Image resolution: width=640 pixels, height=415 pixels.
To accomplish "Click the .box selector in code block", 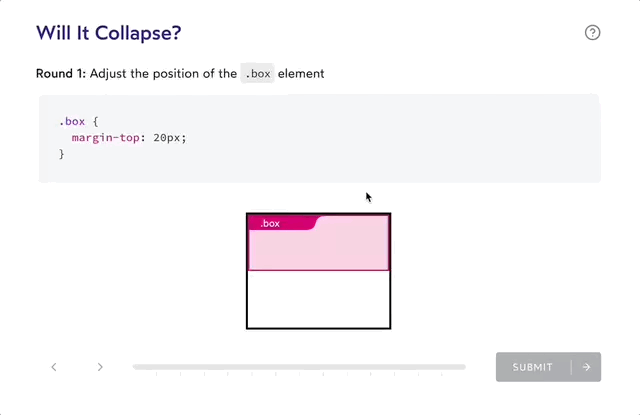I will coord(72,122).
